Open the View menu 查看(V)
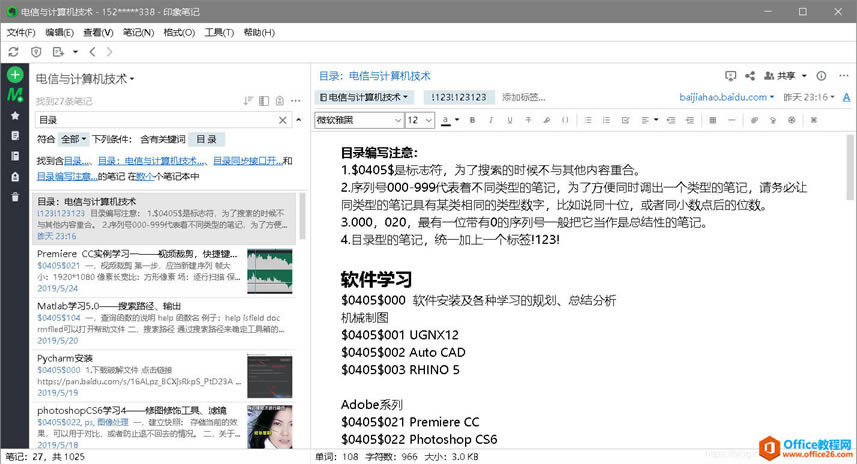The width and height of the screenshot is (857, 464). point(98,32)
